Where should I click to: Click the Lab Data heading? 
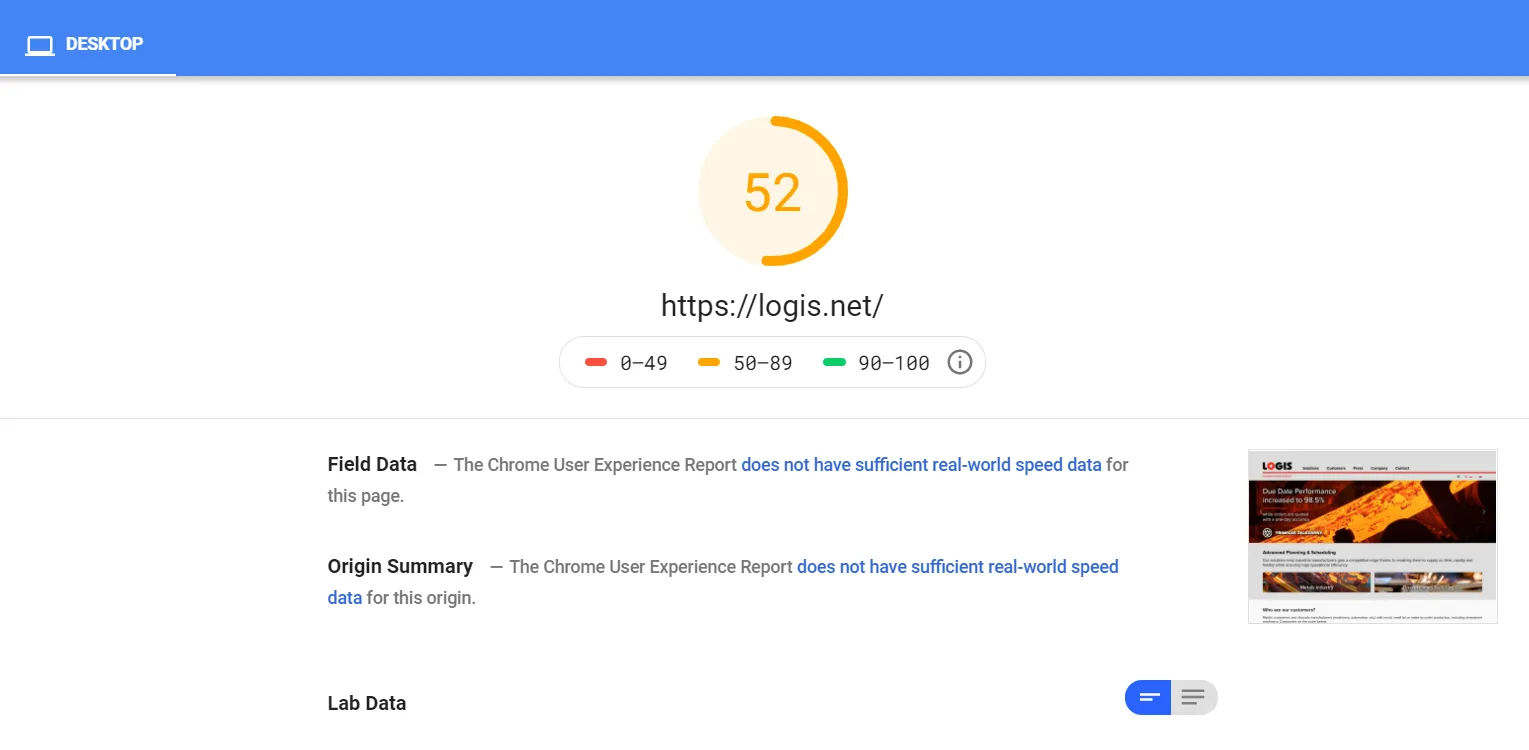point(367,703)
